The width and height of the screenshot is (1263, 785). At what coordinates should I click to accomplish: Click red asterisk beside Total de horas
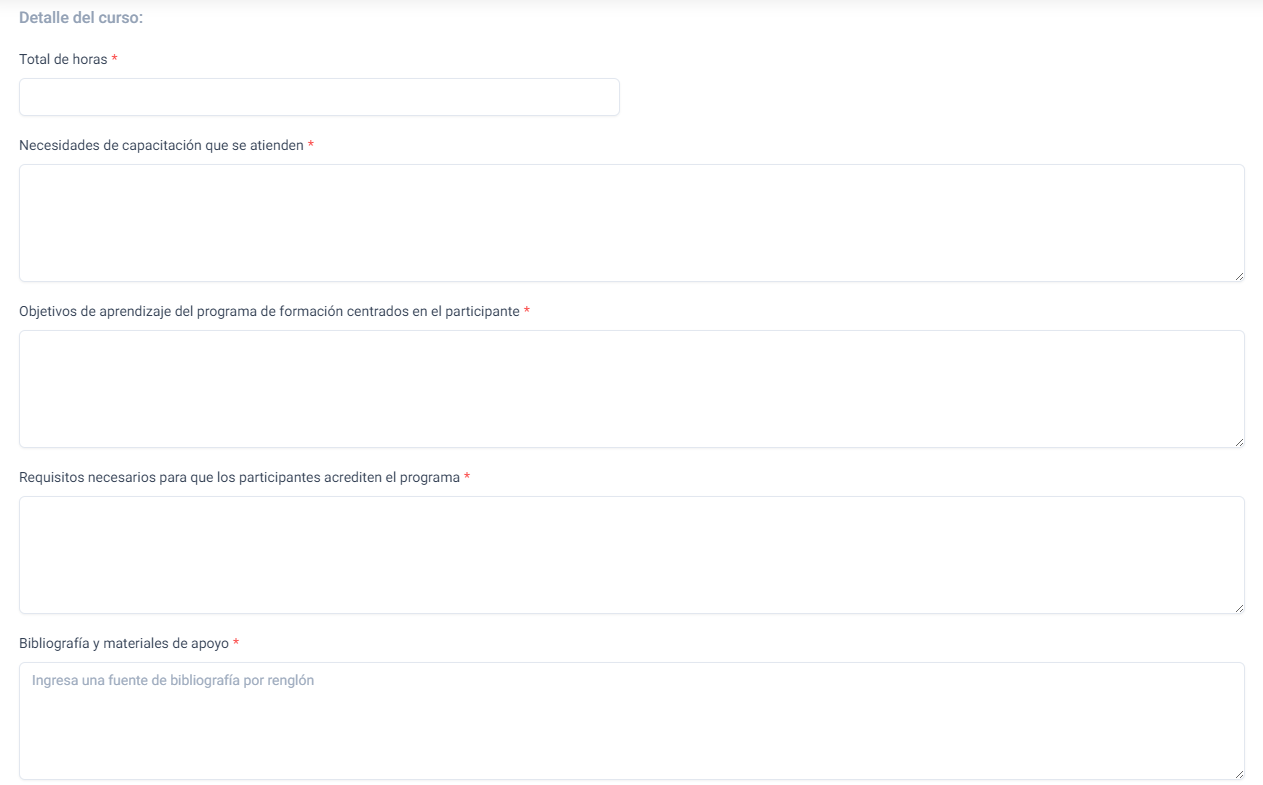(x=115, y=60)
